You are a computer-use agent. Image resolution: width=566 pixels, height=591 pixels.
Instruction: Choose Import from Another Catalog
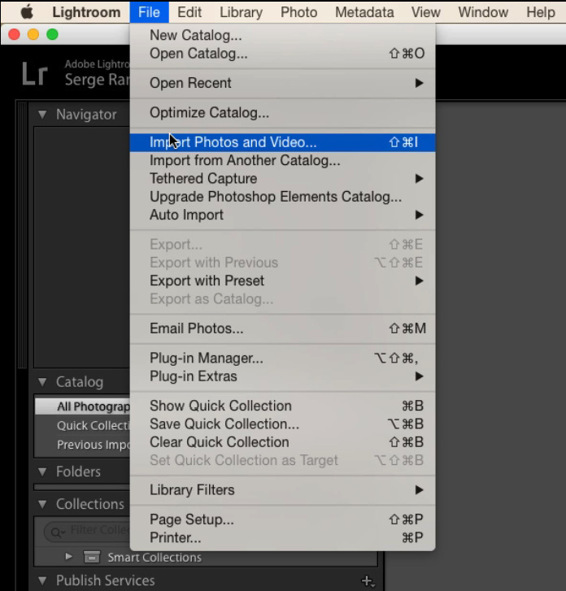[x=283, y=160]
